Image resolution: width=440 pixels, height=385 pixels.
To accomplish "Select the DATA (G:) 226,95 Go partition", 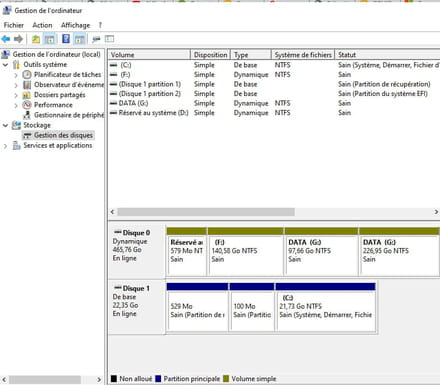I will (399, 252).
